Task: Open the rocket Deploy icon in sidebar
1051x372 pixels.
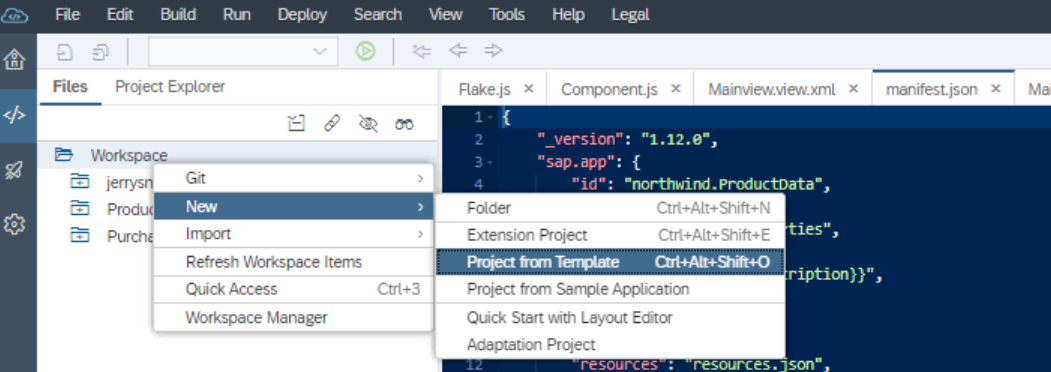Action: pyautogui.click(x=15, y=170)
